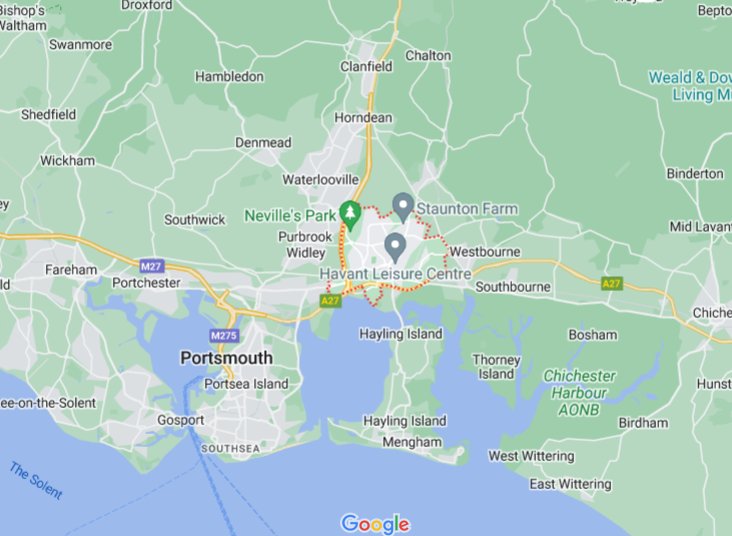Screen dimensions: 732x536
Task: Click the A27 road badge near Chichester
Action: pyautogui.click(x=612, y=283)
